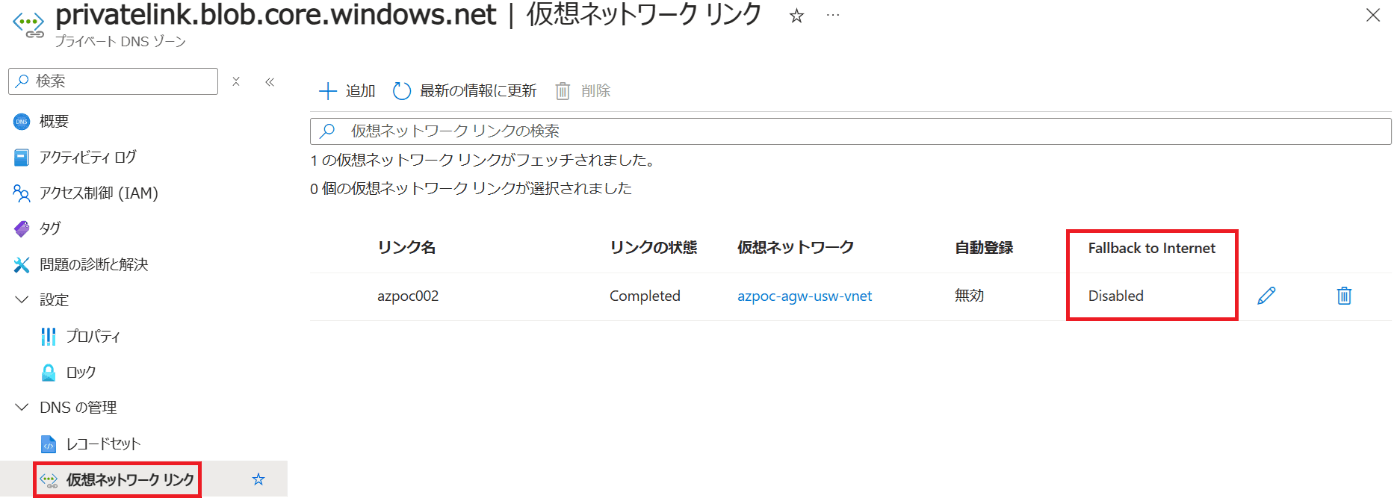Click the Fallback to Internet column header

(1152, 248)
